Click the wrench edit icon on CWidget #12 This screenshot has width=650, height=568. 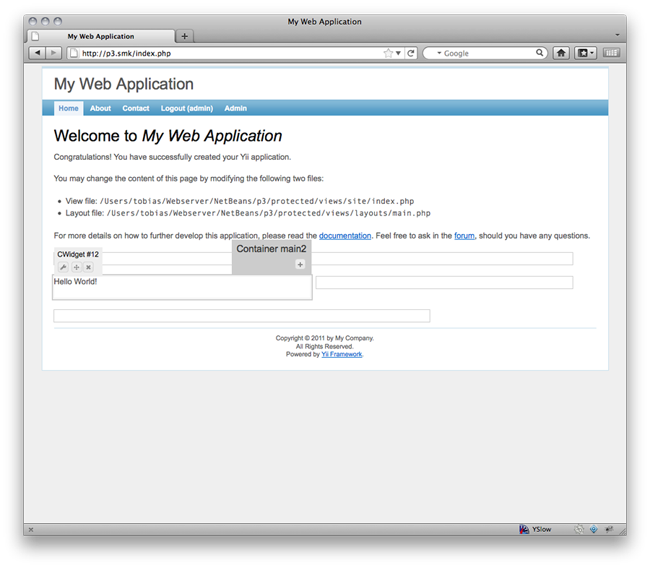(63, 267)
